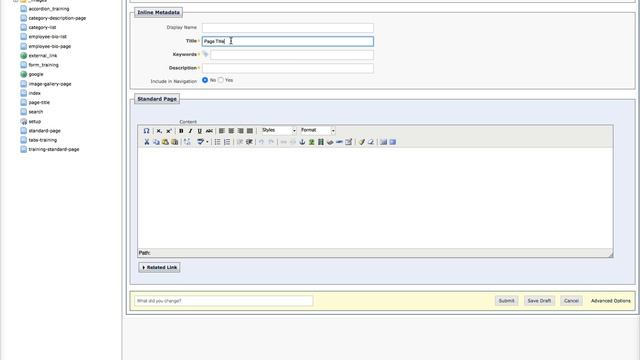Open google link in the tree

[36, 75]
